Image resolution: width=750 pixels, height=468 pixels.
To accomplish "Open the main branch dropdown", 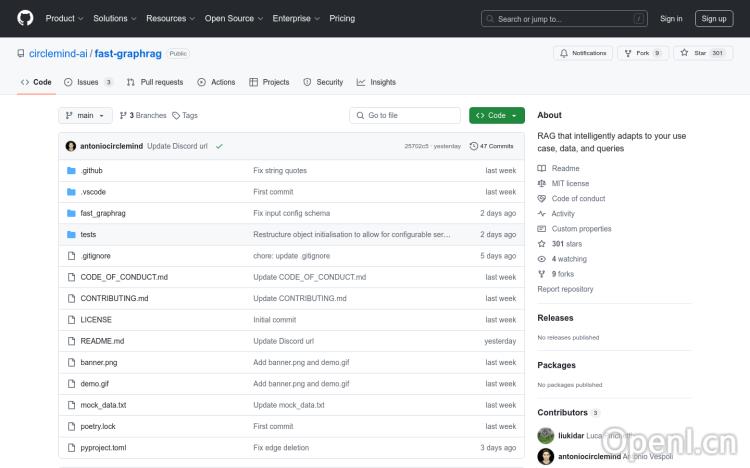I will coord(85,115).
